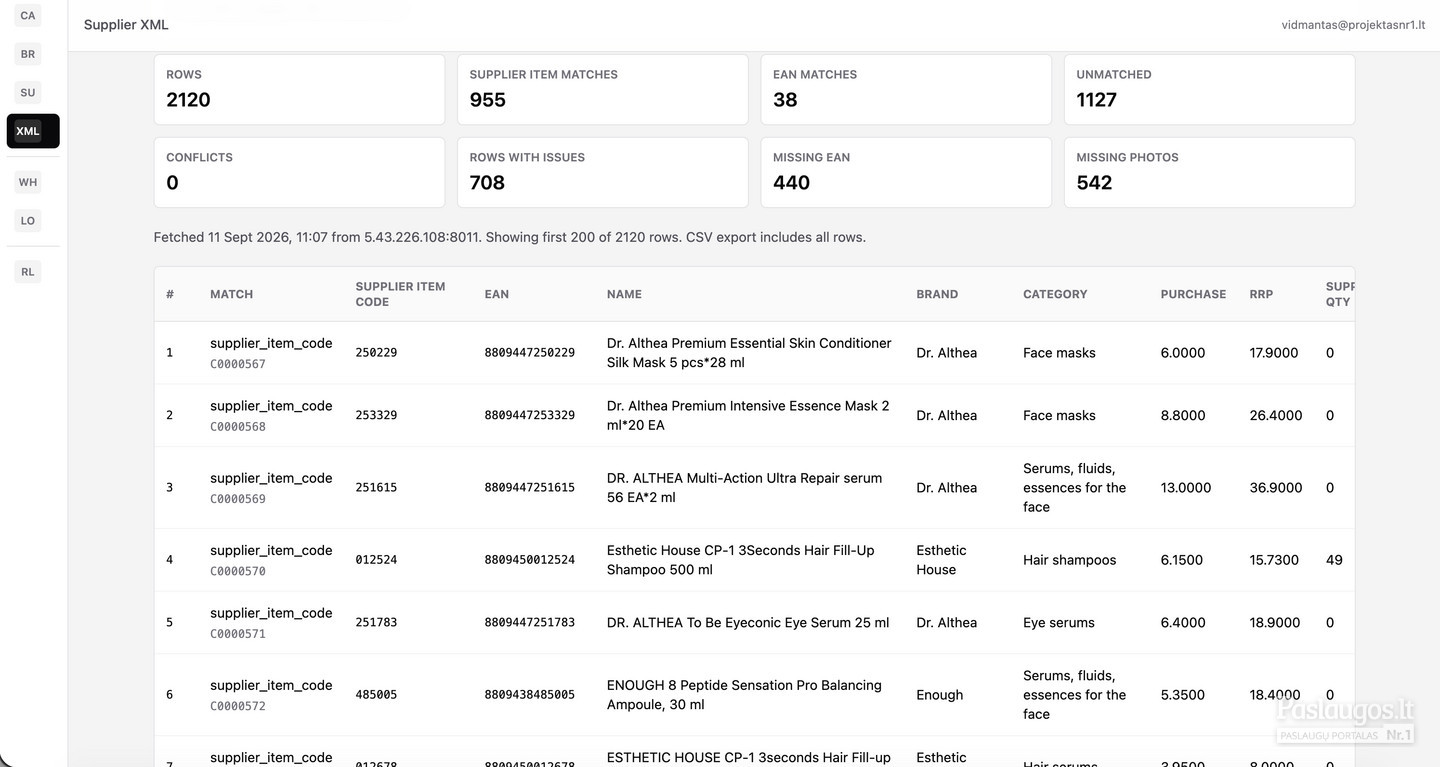
Task: Open the BR sidebar icon
Action: tap(28, 54)
